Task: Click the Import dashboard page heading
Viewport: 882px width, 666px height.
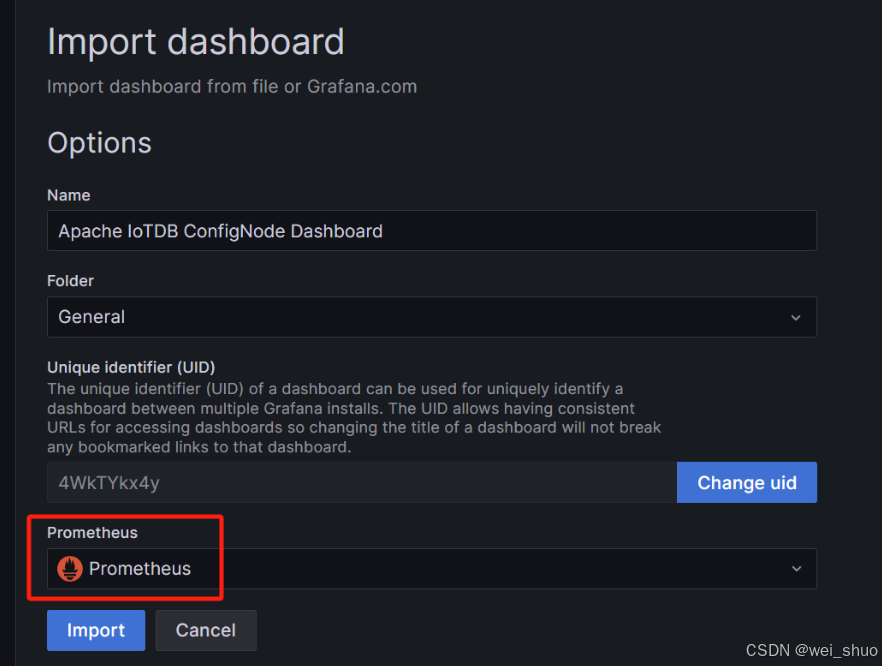Action: coord(196,42)
